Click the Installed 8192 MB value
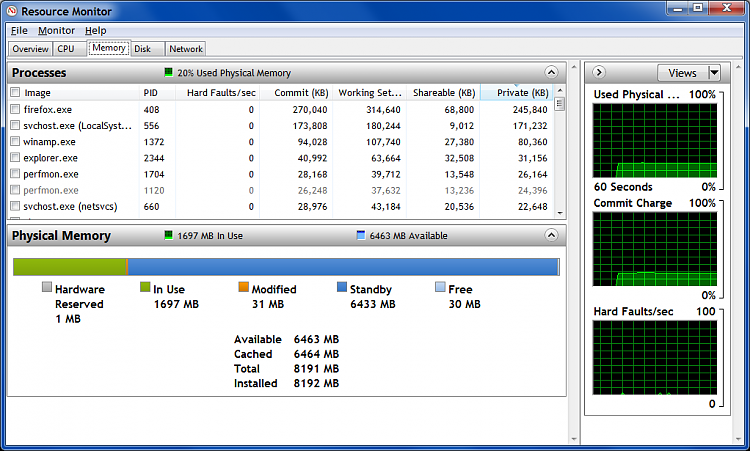The width and height of the screenshot is (750, 451). (x=316, y=383)
